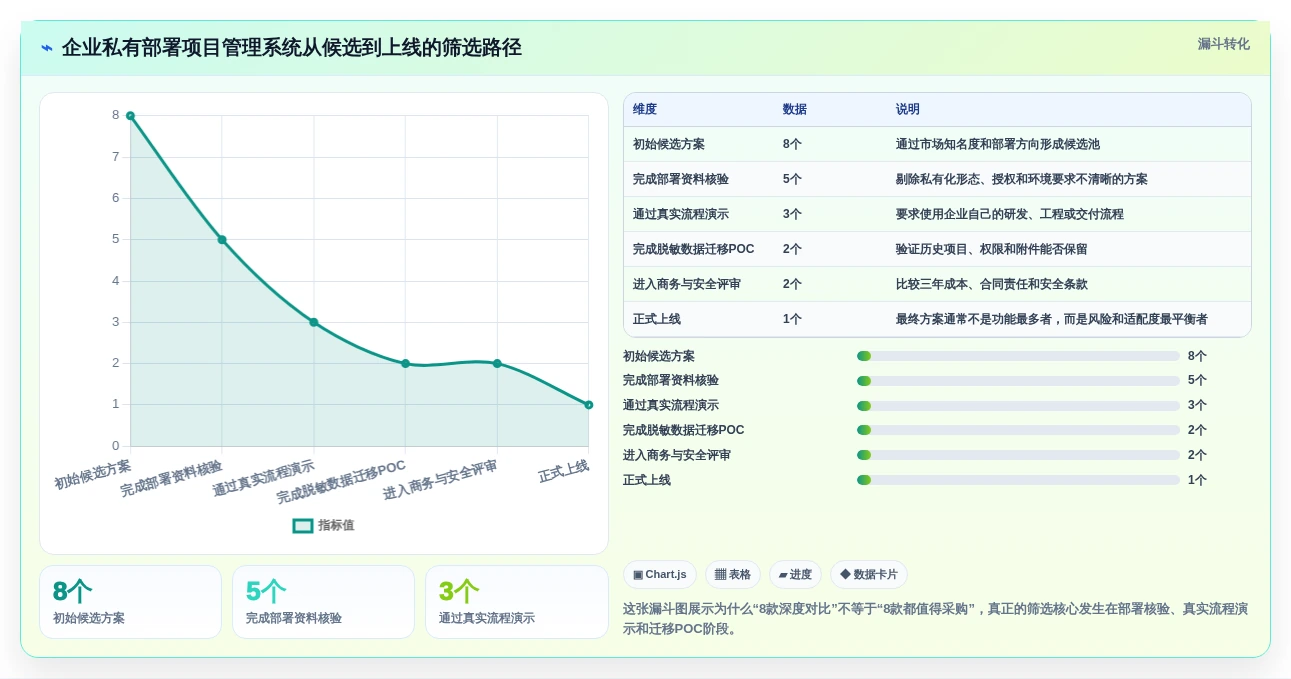1291x679 pixels.
Task: Click the progress bar for 正式上线
Action: point(1018,481)
